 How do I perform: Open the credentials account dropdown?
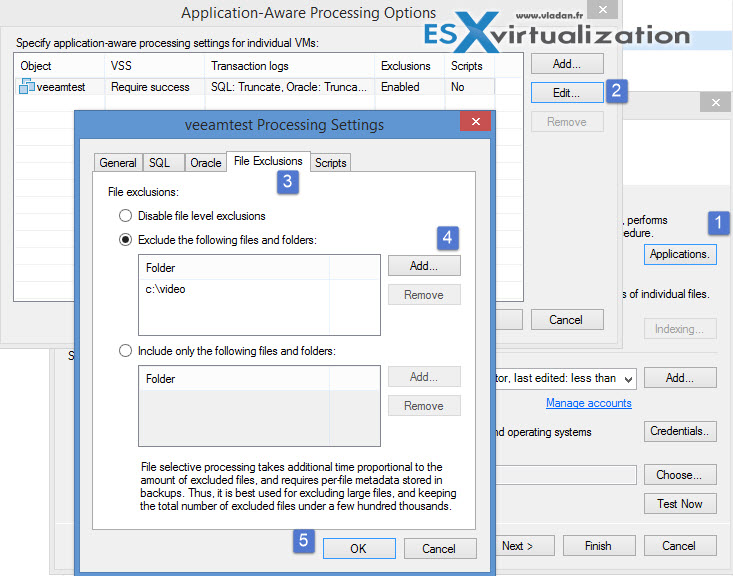click(x=629, y=379)
